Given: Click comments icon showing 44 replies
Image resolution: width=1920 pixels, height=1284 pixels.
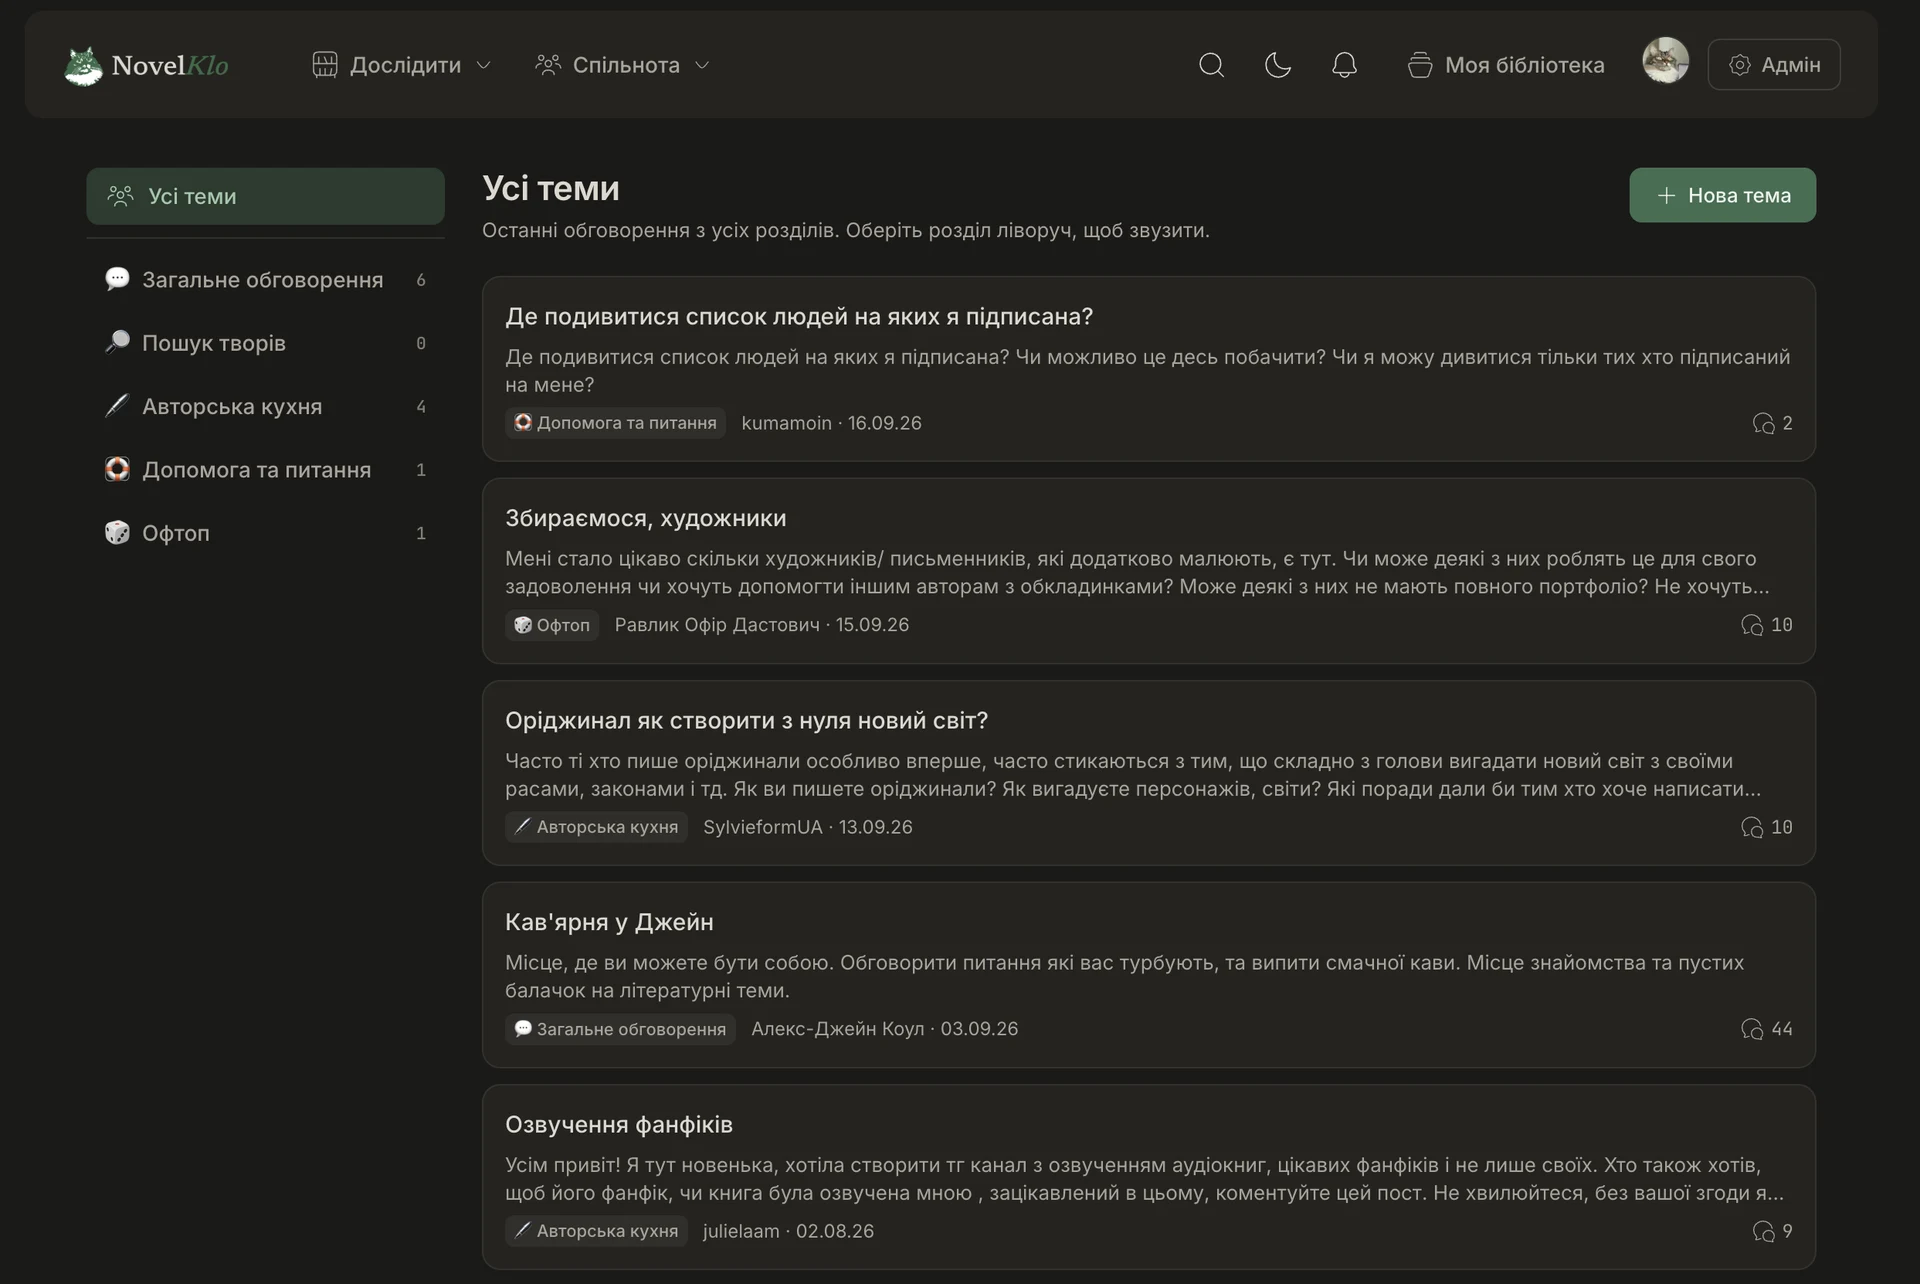Looking at the screenshot, I should coord(1751,1030).
